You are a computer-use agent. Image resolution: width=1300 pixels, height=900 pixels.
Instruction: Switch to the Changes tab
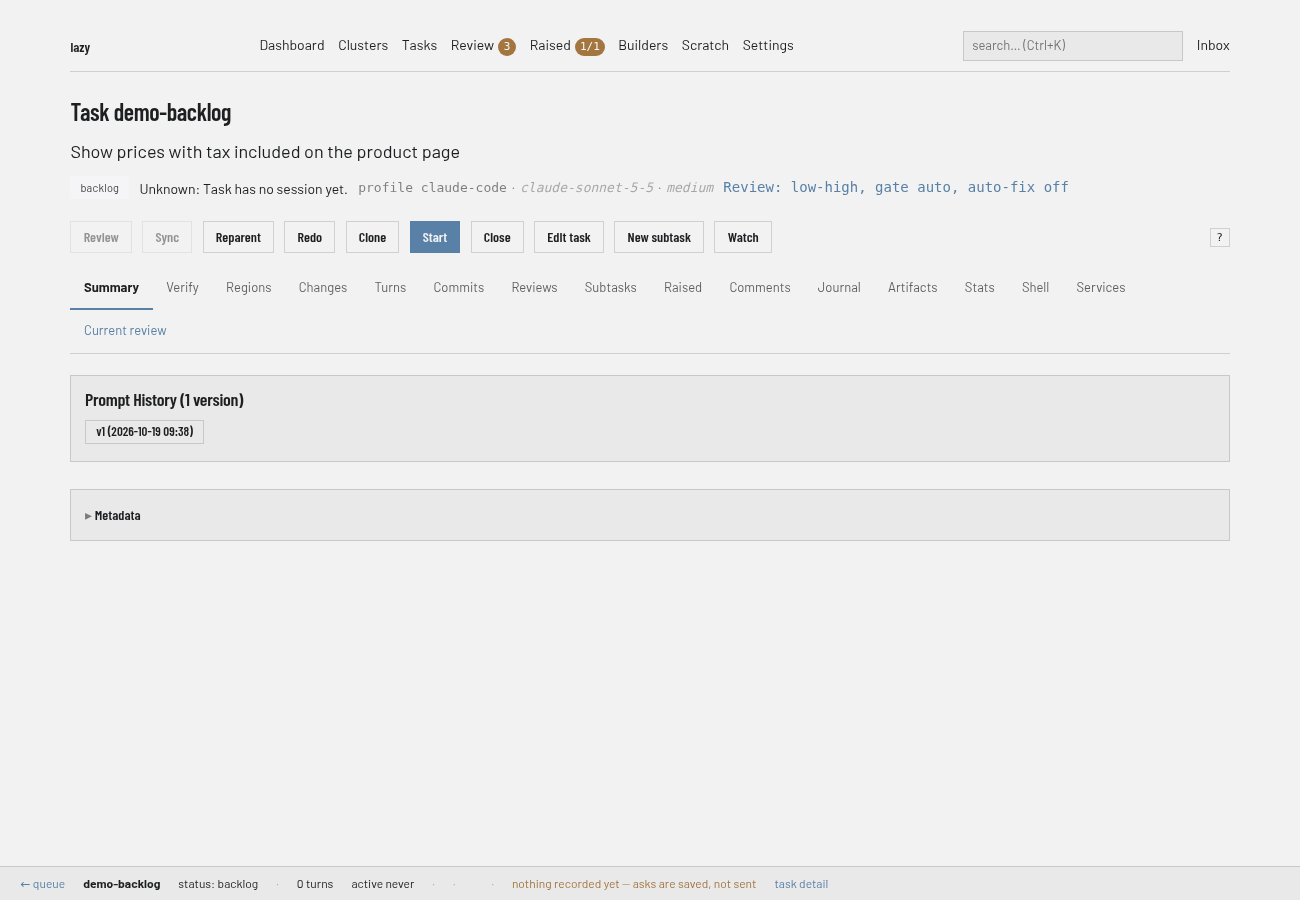(x=323, y=288)
